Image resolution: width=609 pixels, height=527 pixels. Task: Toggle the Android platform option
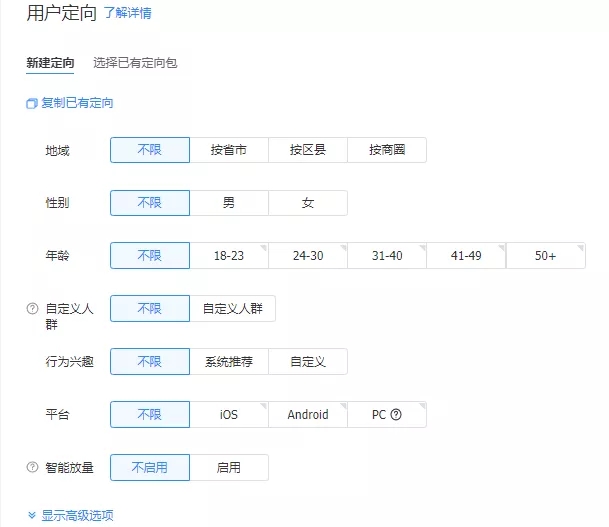308,415
